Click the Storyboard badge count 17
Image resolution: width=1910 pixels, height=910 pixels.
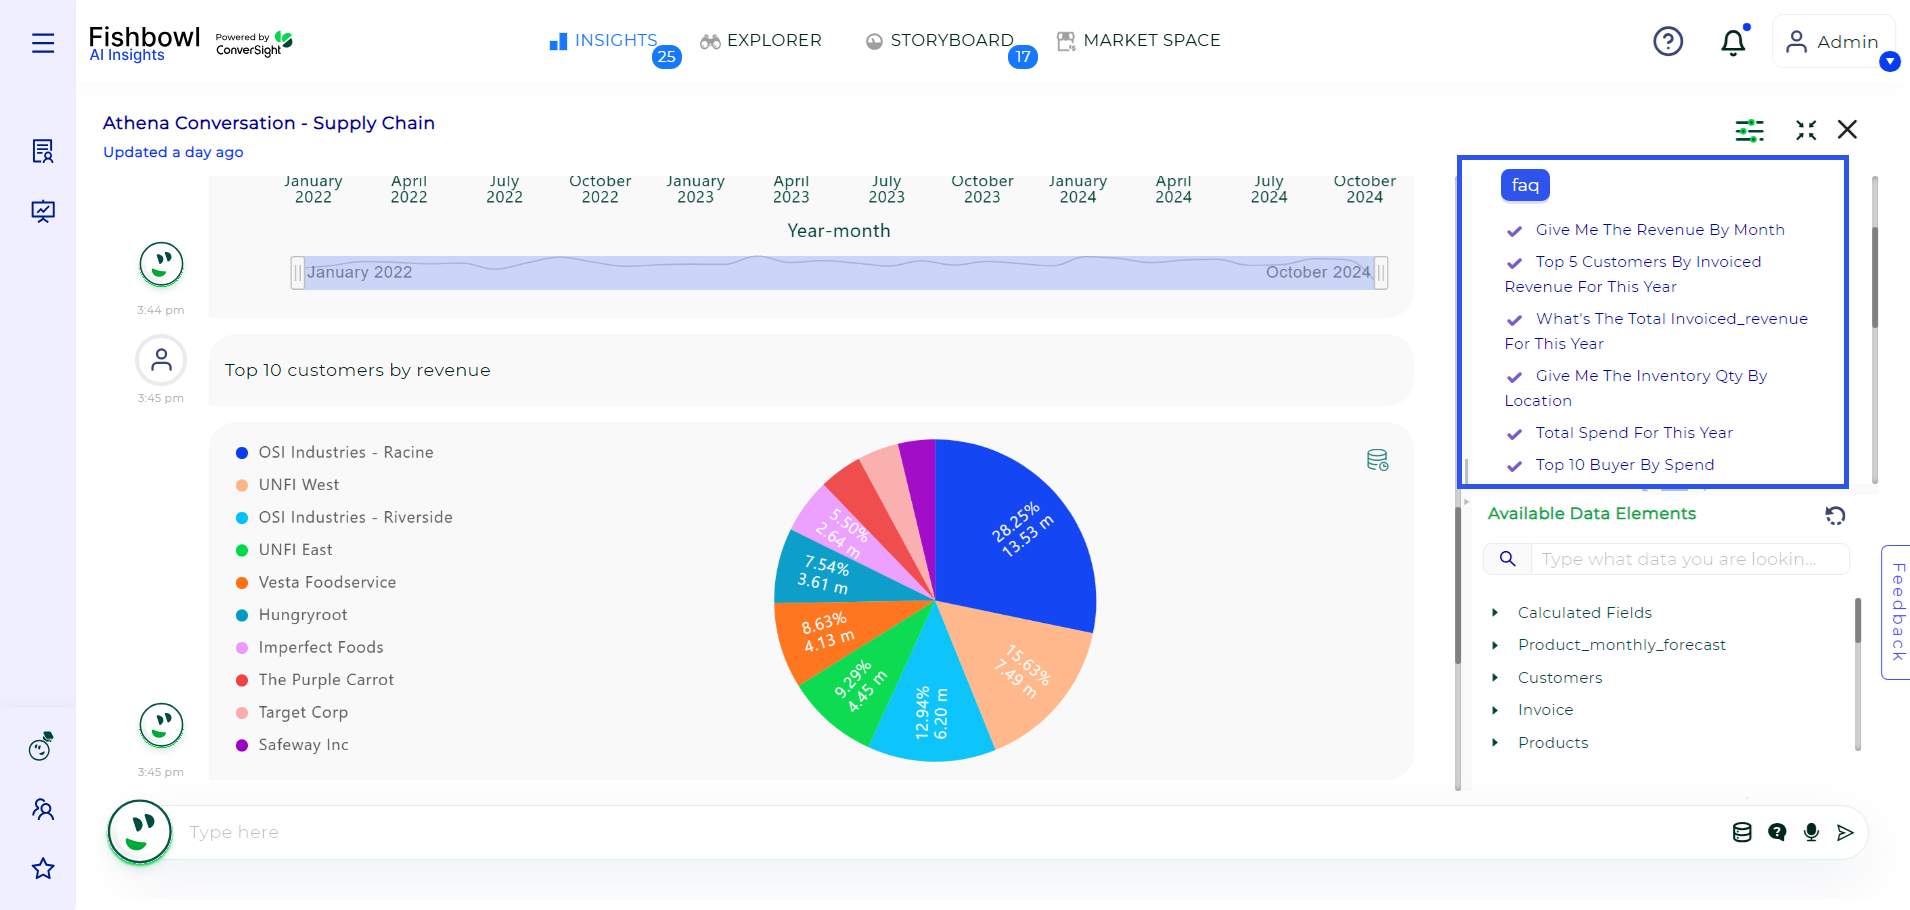click(1023, 57)
